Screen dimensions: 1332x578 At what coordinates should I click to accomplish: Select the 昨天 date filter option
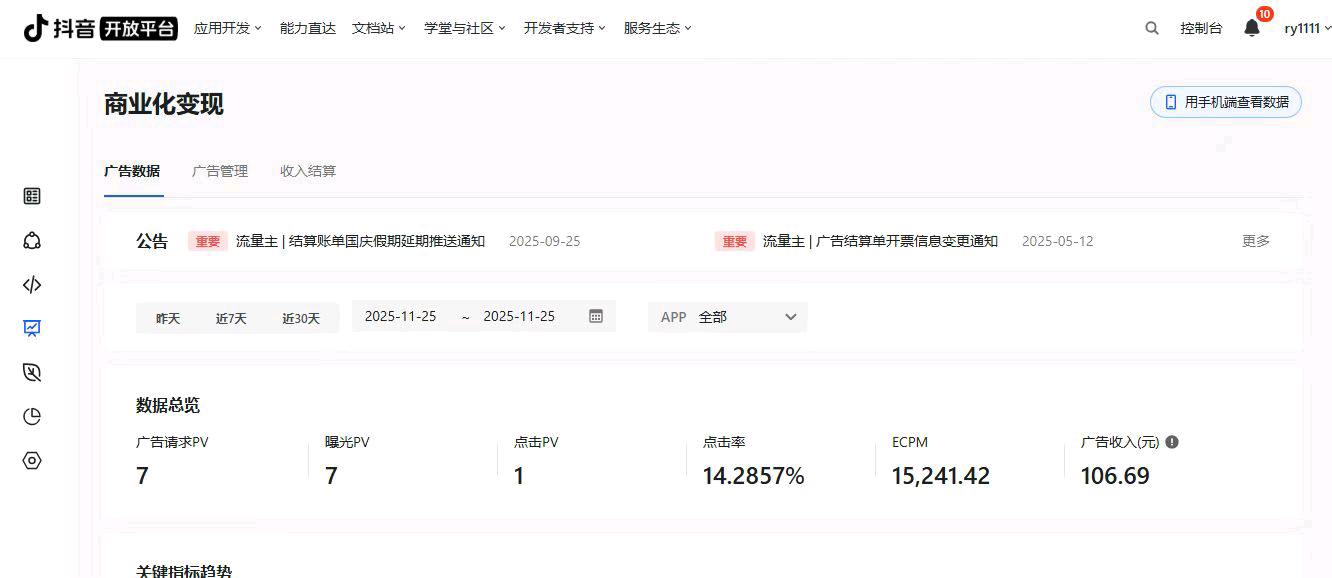167,317
